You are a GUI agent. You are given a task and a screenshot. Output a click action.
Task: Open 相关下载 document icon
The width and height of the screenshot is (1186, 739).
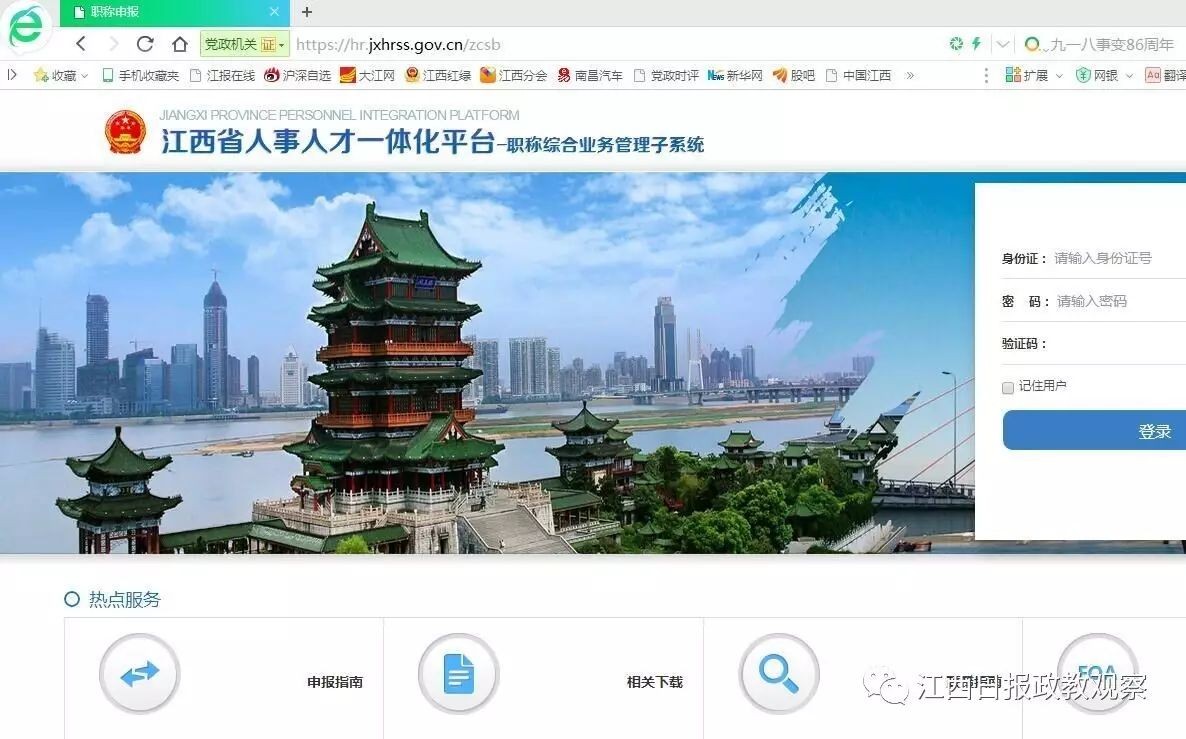(x=458, y=673)
